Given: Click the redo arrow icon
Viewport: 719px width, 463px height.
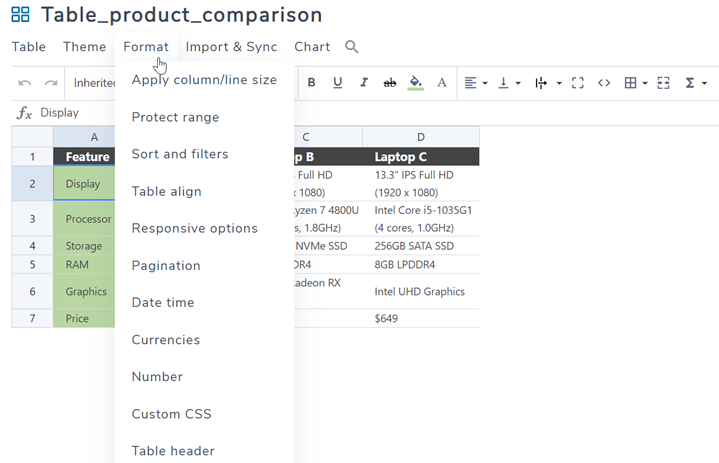Looking at the screenshot, I should (51, 83).
